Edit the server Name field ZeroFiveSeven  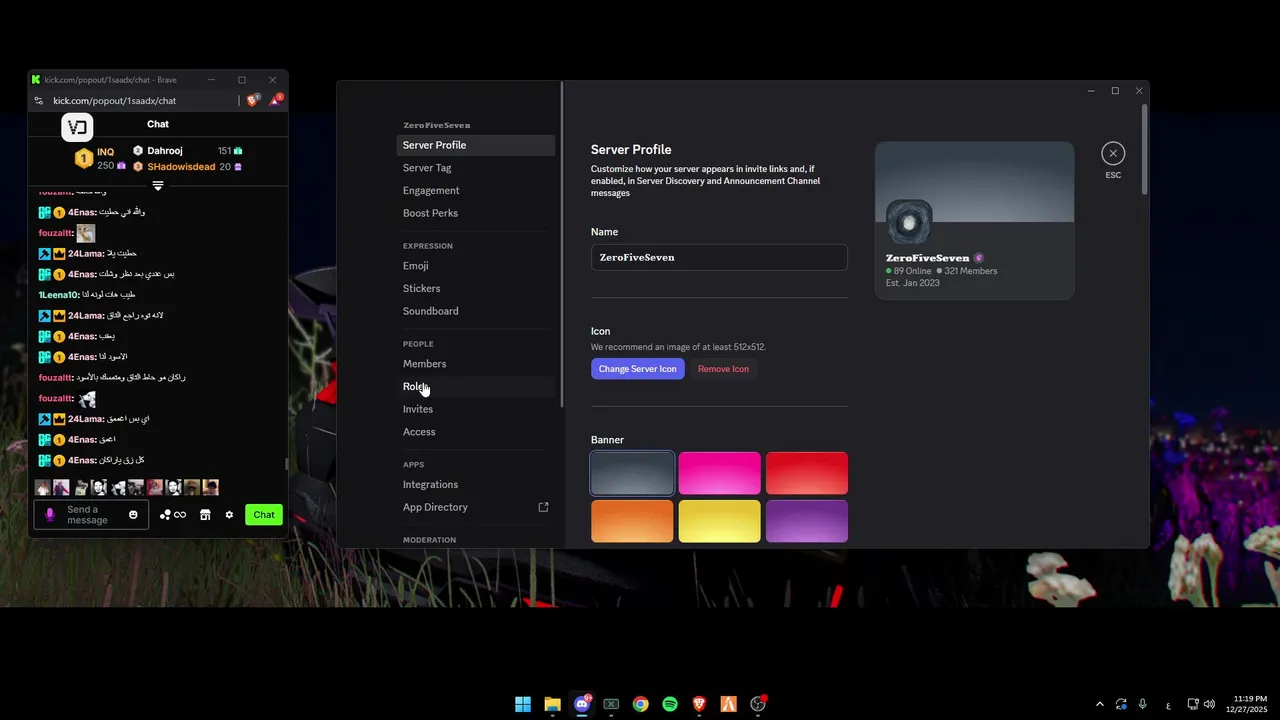pyautogui.click(x=719, y=257)
